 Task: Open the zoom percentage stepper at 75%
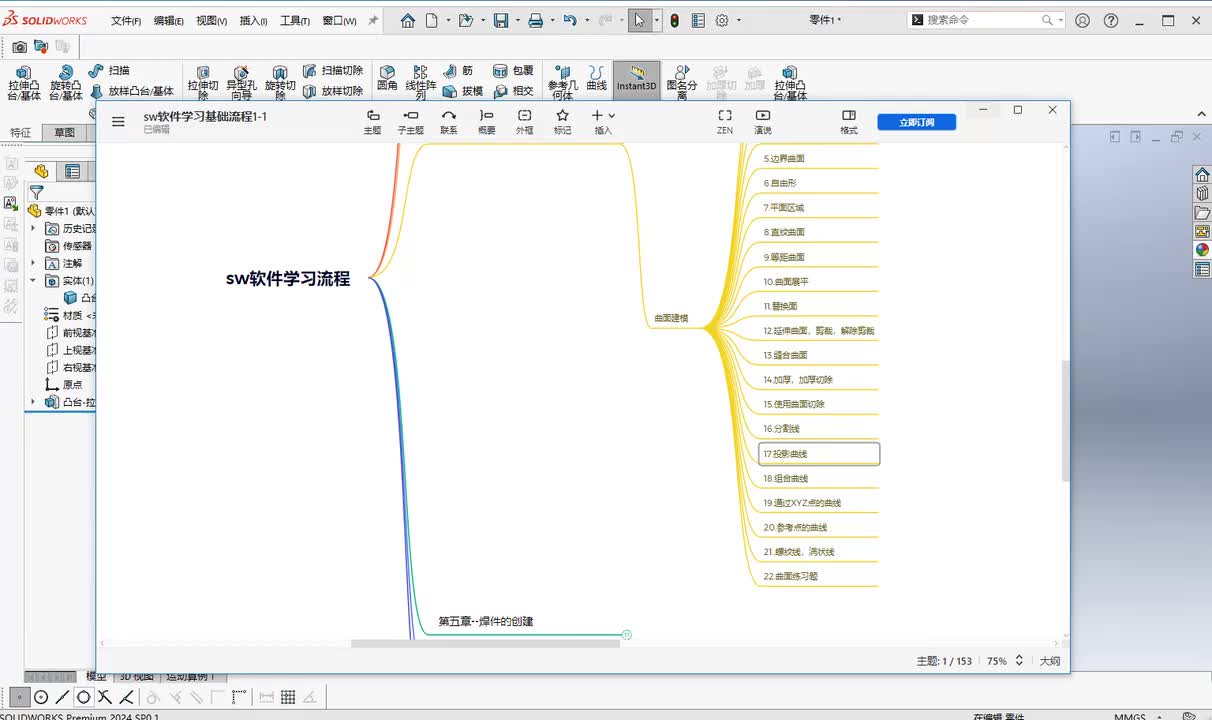[1019, 661]
